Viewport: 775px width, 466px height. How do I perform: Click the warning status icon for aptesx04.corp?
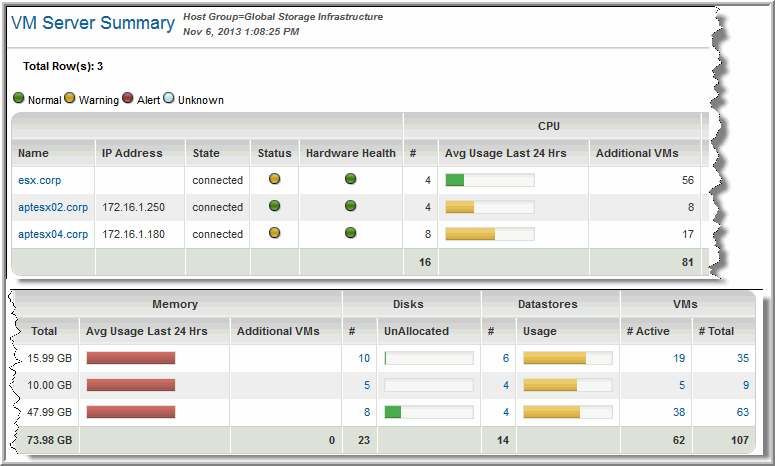click(274, 234)
